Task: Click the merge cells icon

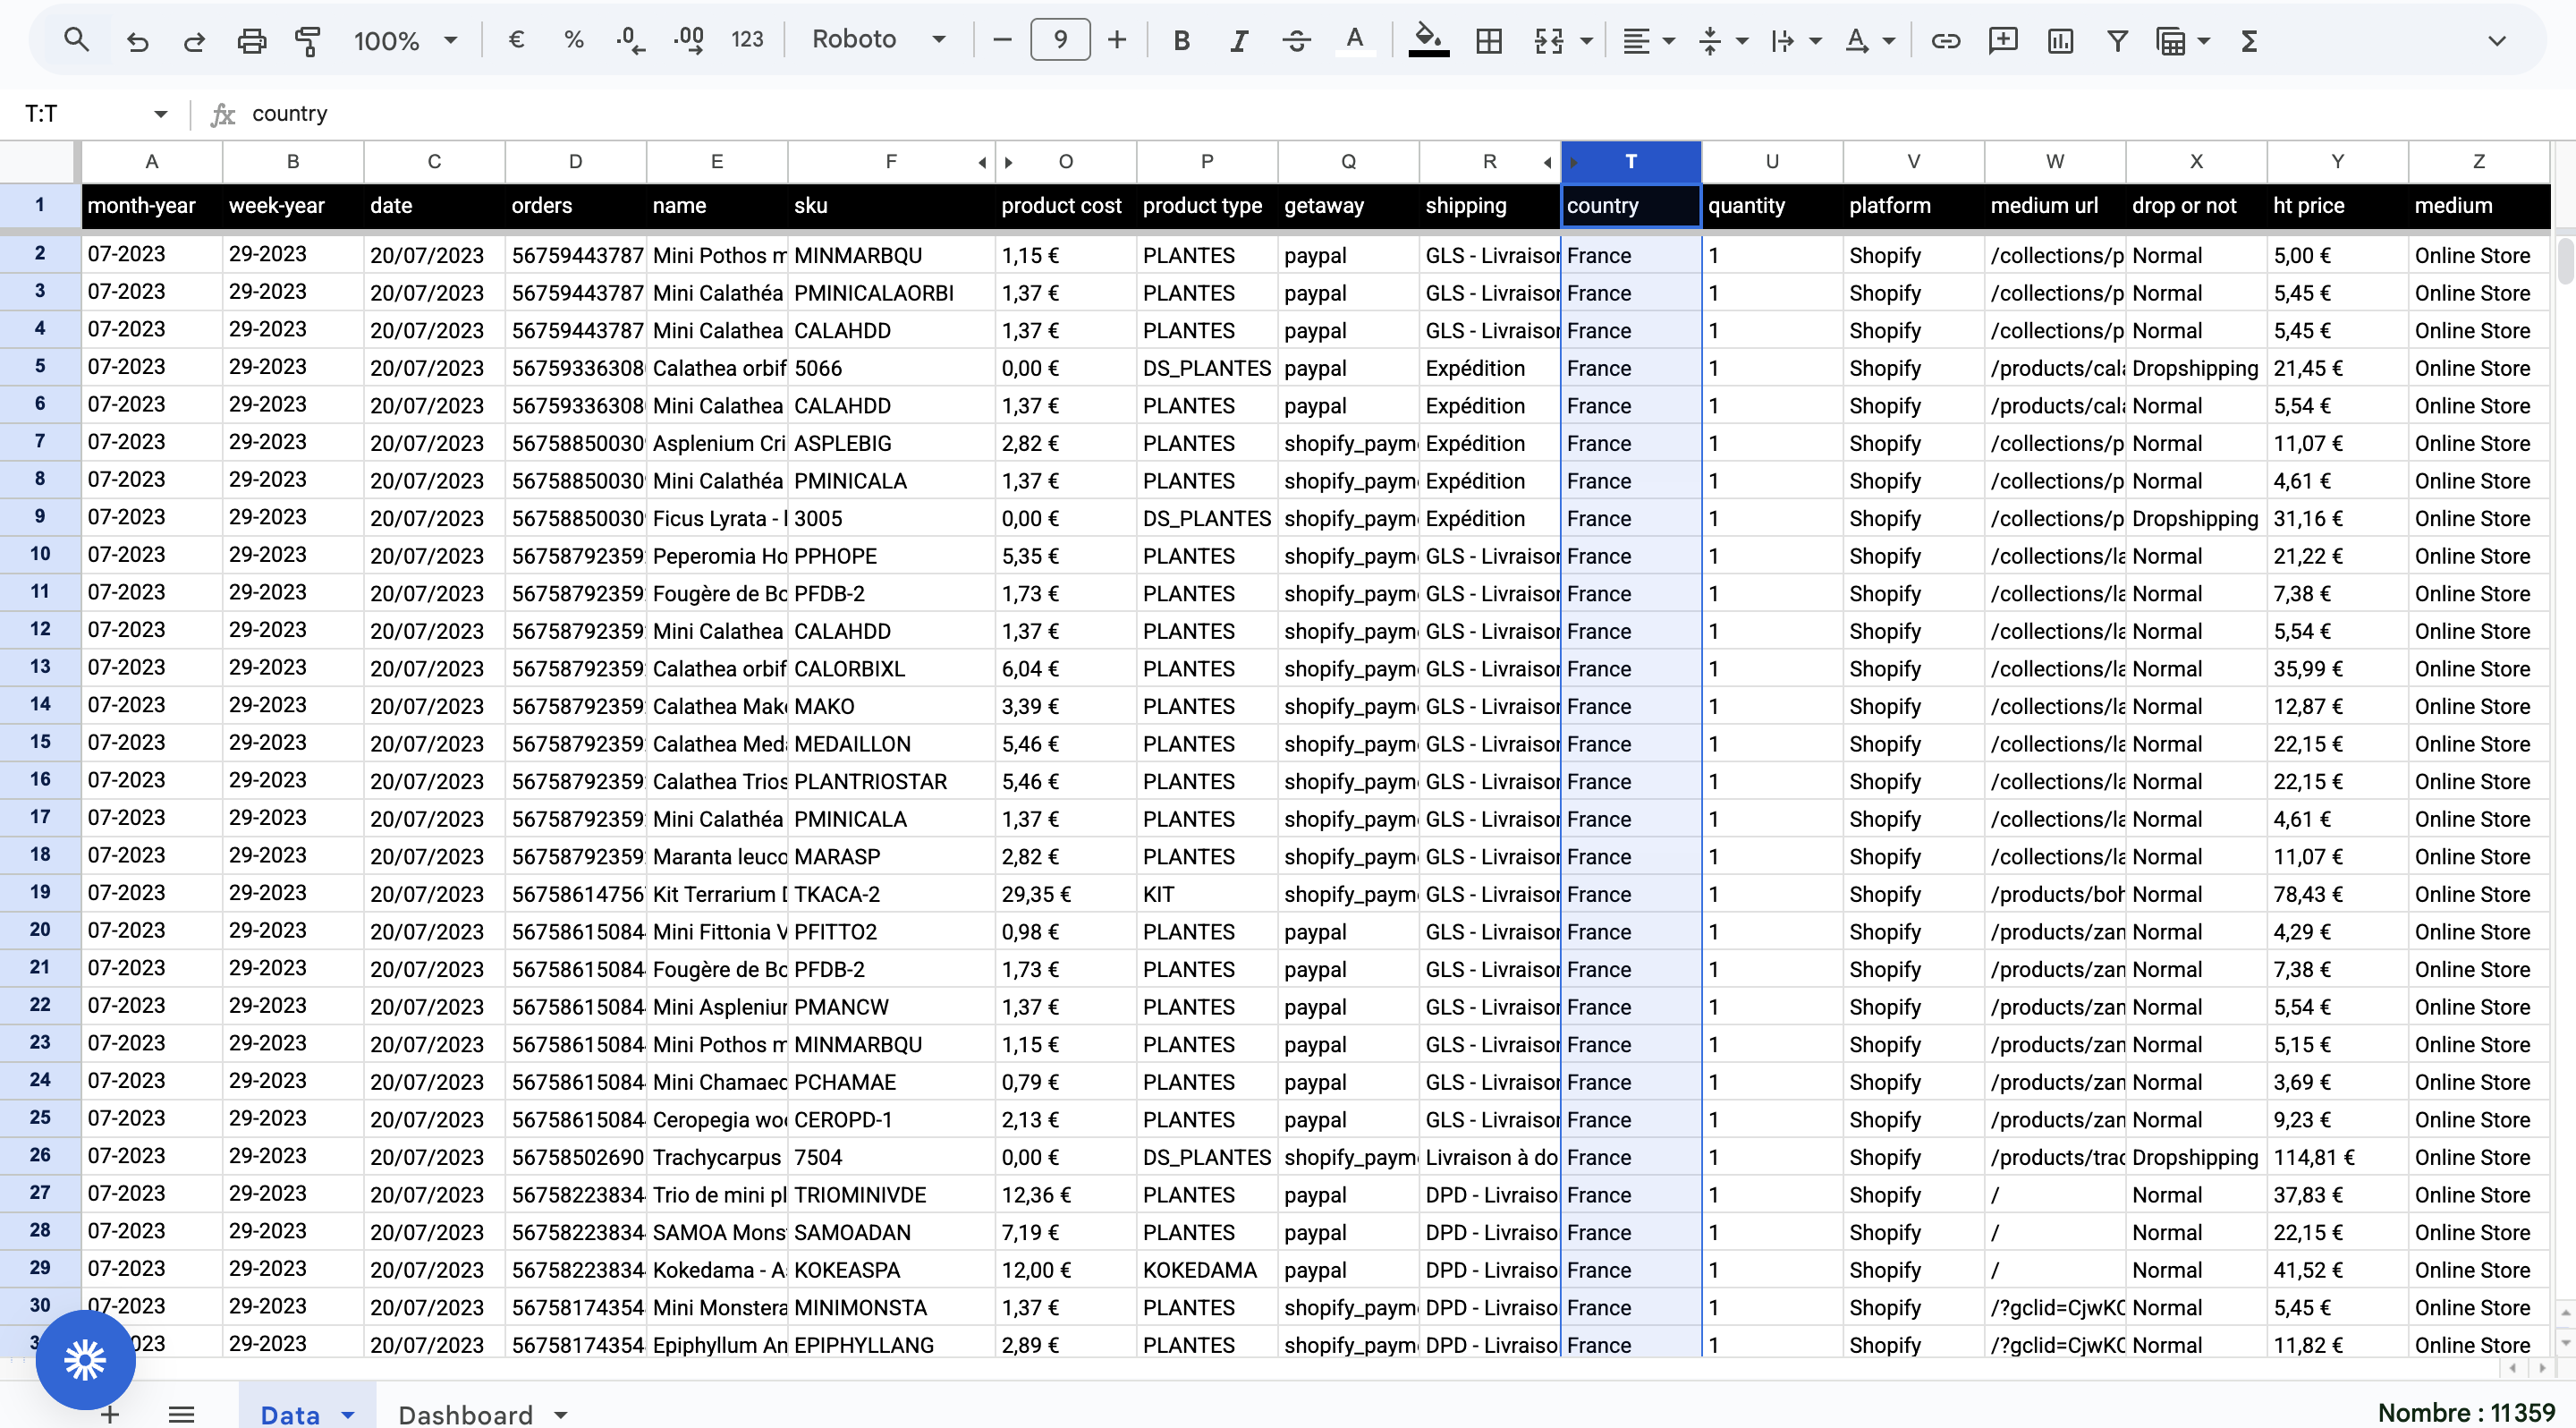Action: [x=1548, y=41]
